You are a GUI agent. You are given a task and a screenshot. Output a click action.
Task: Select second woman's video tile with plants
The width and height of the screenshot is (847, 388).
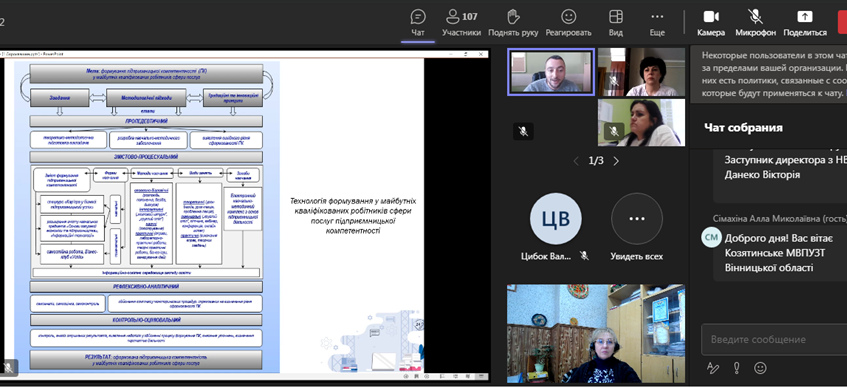(641, 123)
